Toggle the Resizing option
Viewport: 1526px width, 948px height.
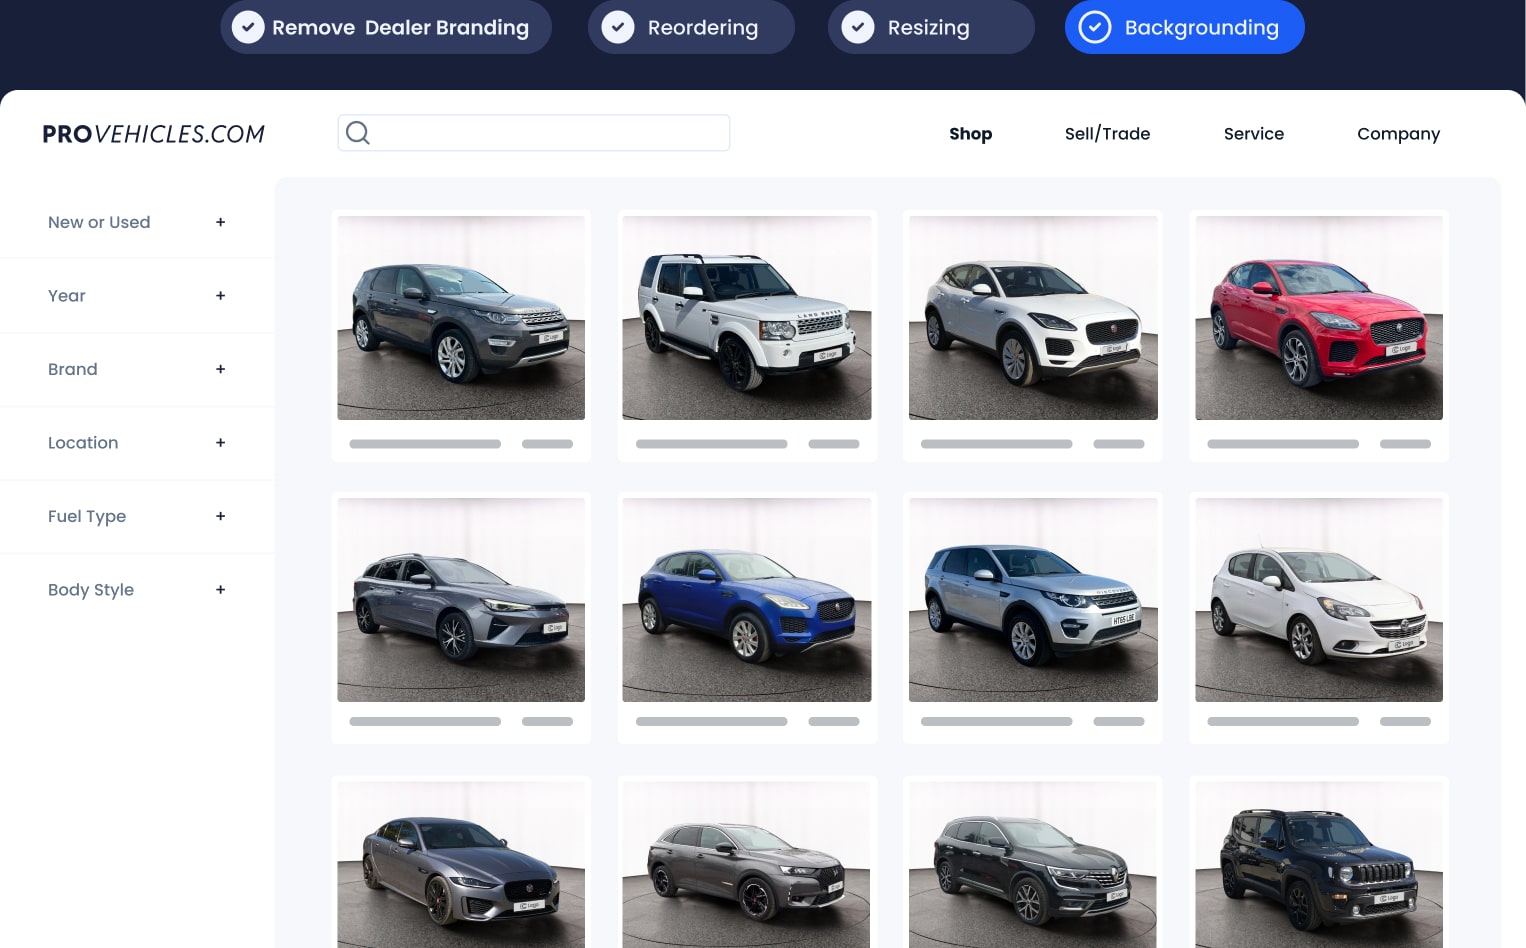pos(931,27)
